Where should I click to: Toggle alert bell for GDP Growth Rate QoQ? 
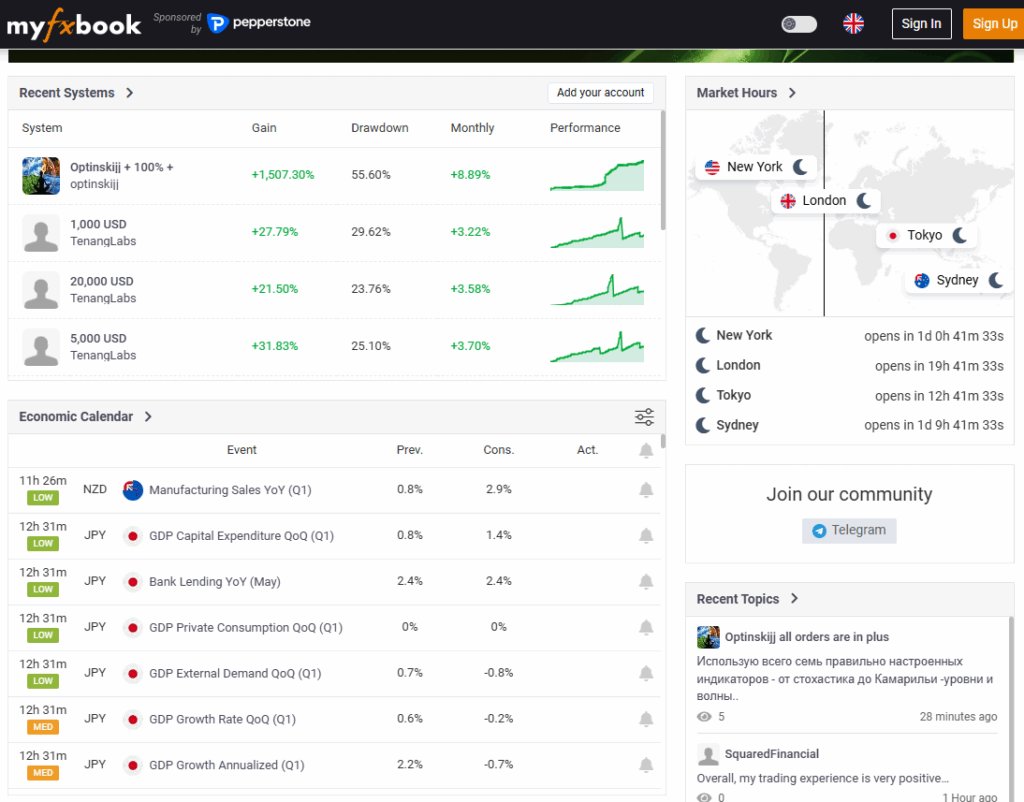[x=646, y=719]
